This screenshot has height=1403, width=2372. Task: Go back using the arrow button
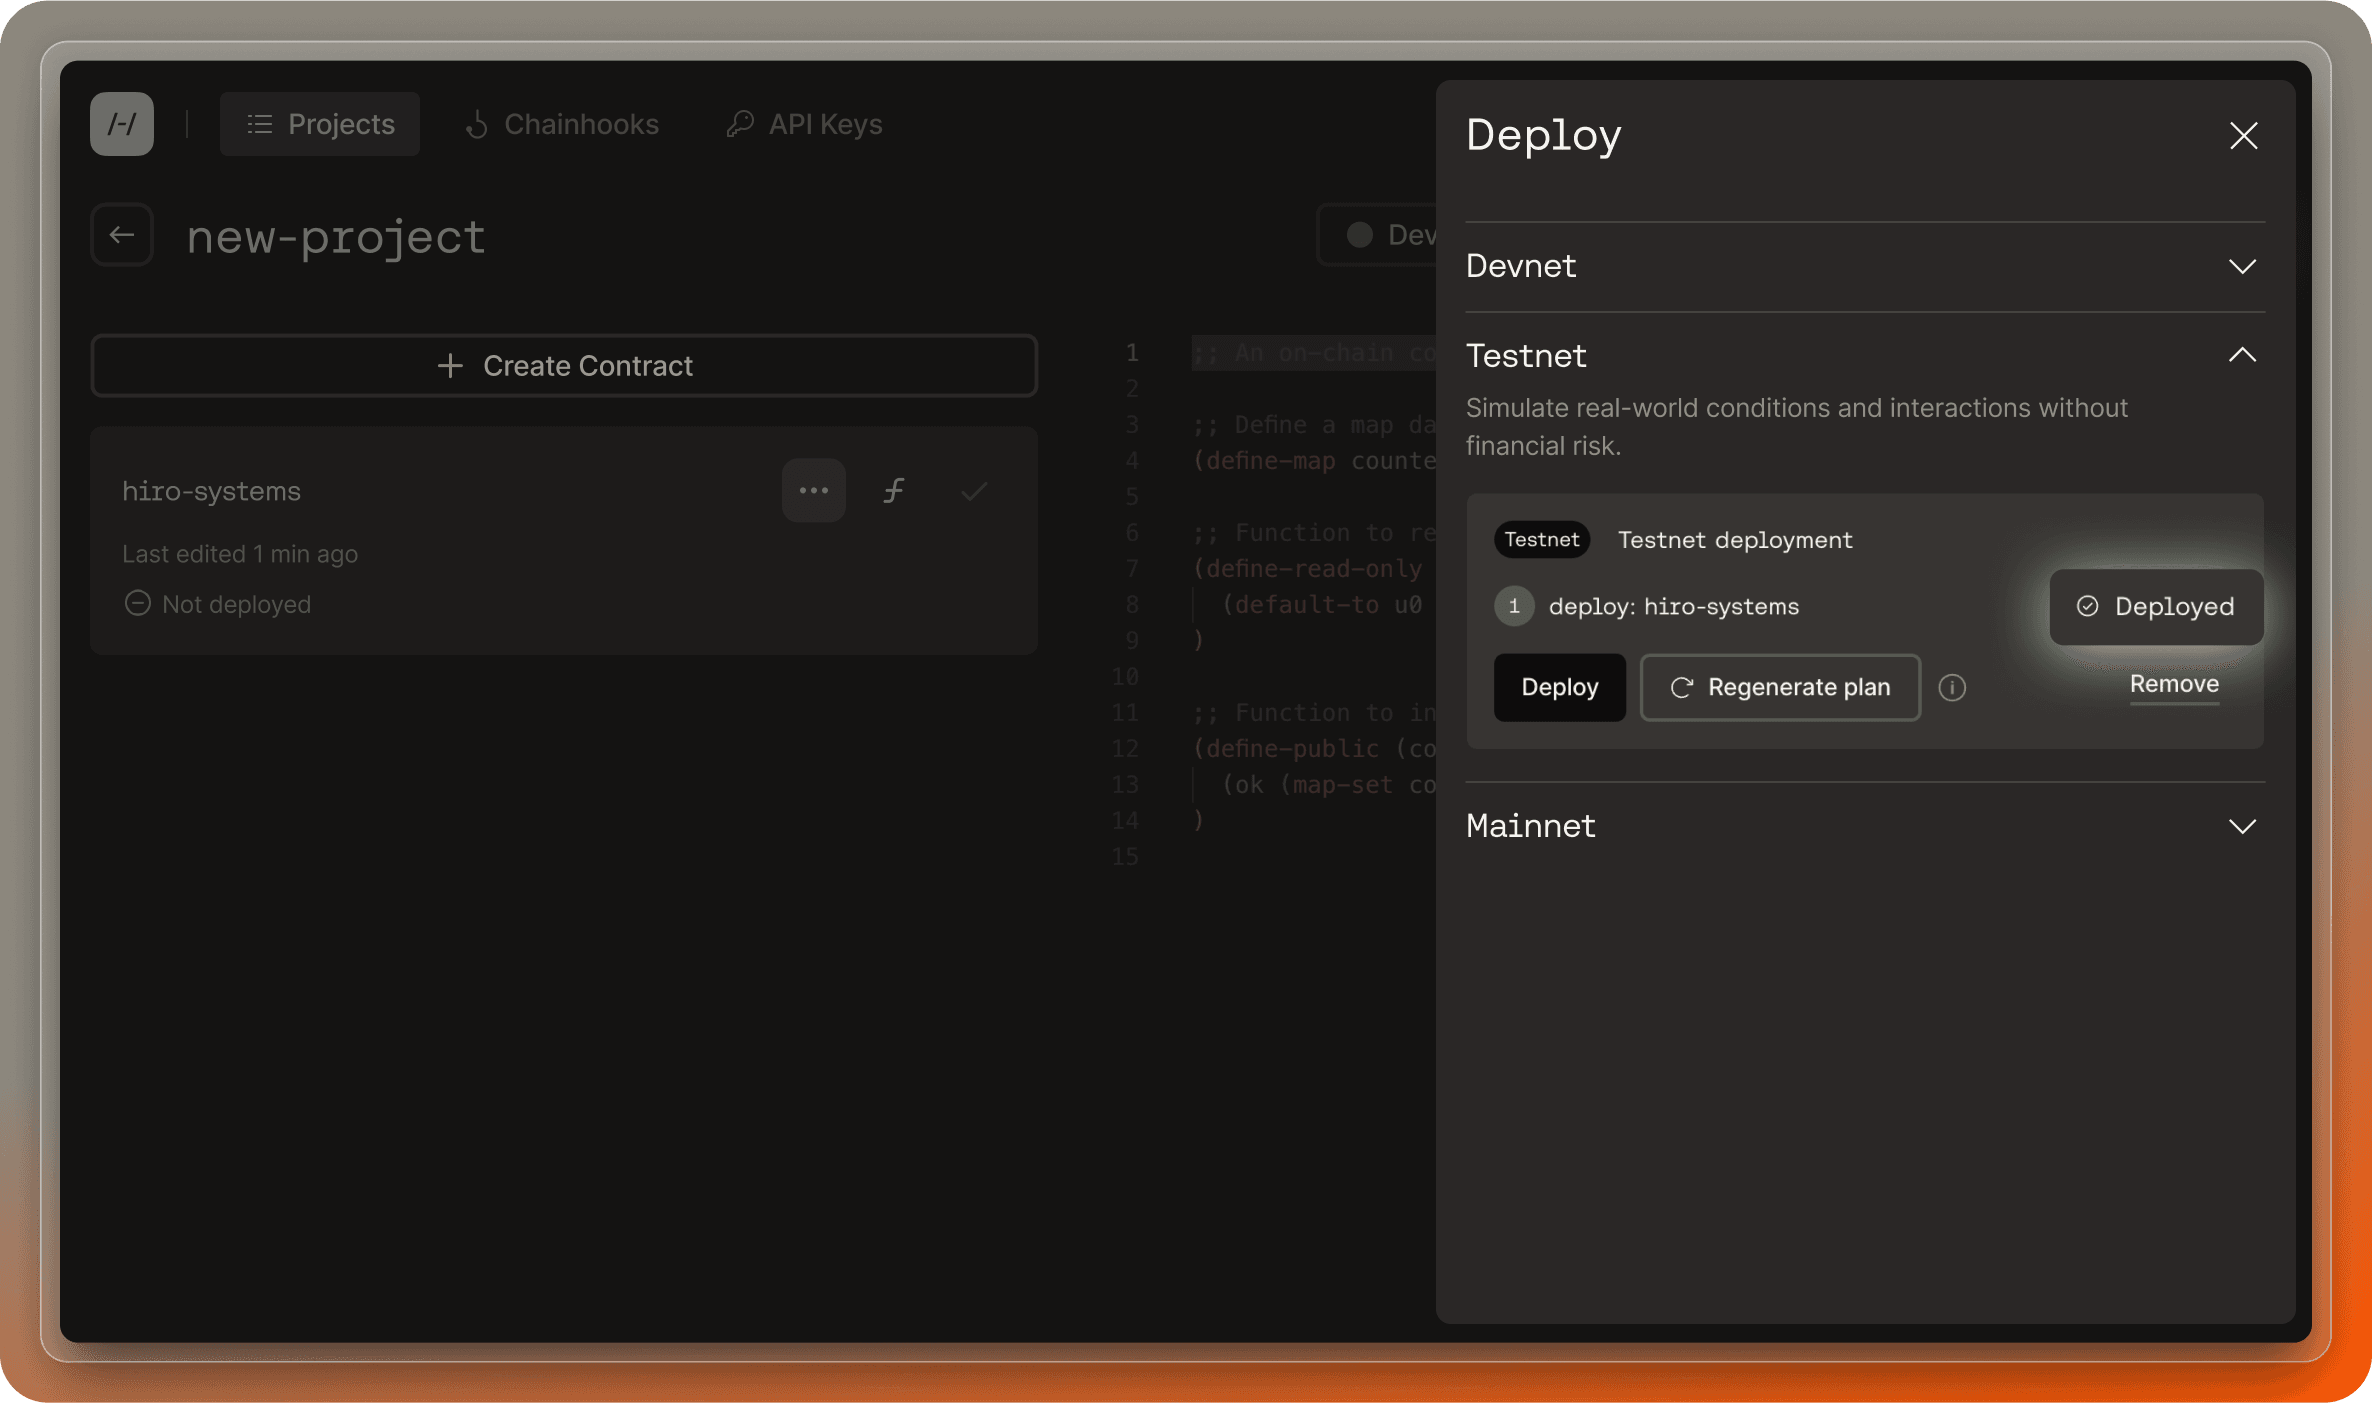(x=122, y=235)
